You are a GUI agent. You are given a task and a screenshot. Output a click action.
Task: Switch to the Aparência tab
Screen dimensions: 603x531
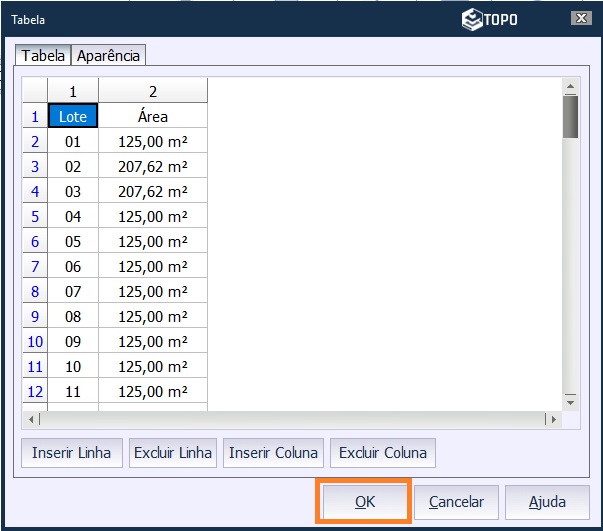[109, 56]
